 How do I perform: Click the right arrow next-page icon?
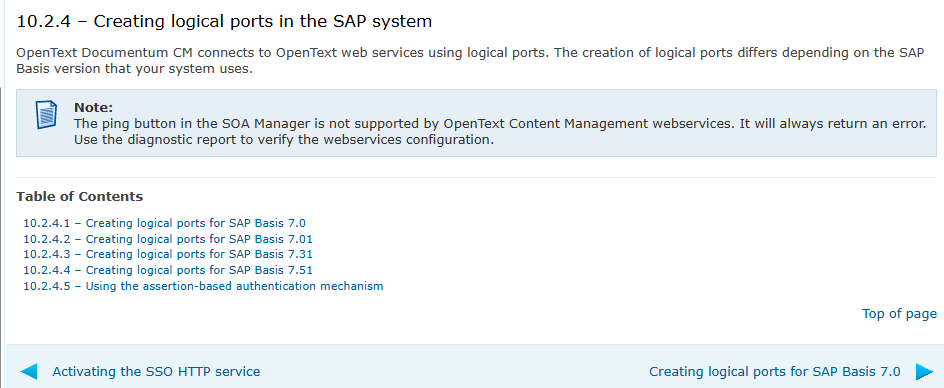(924, 371)
